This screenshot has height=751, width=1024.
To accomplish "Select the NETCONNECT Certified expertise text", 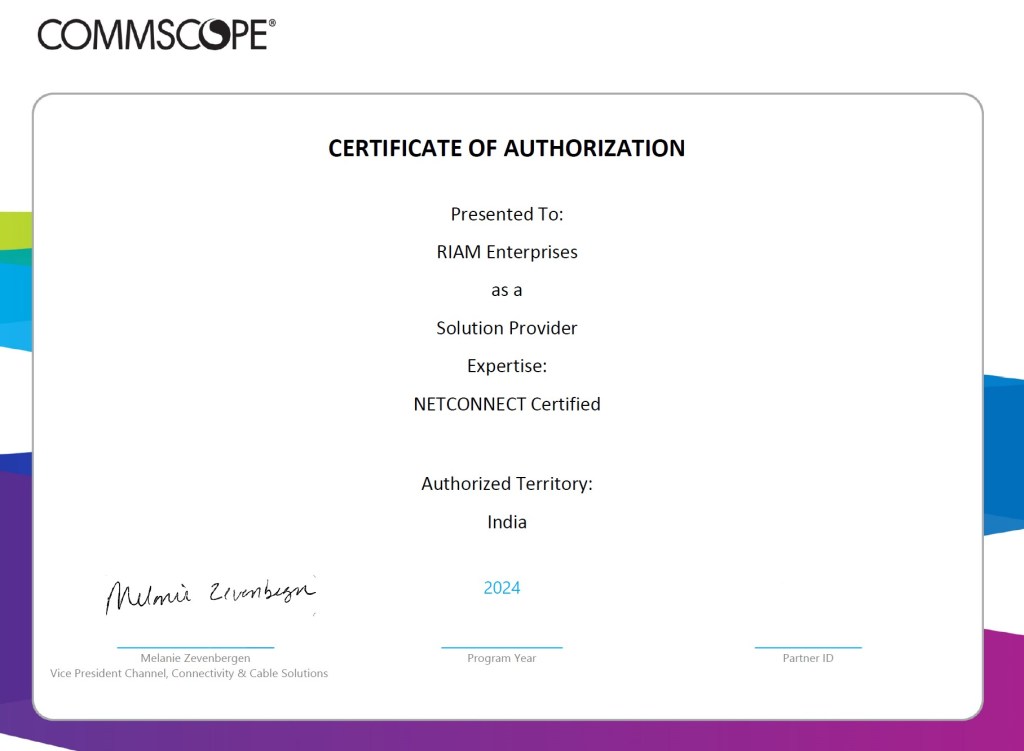I will [506, 404].
